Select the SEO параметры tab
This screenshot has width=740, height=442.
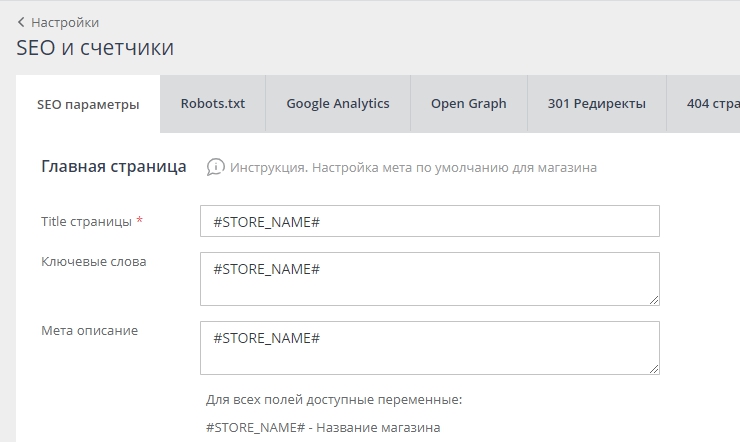pyautogui.click(x=88, y=104)
